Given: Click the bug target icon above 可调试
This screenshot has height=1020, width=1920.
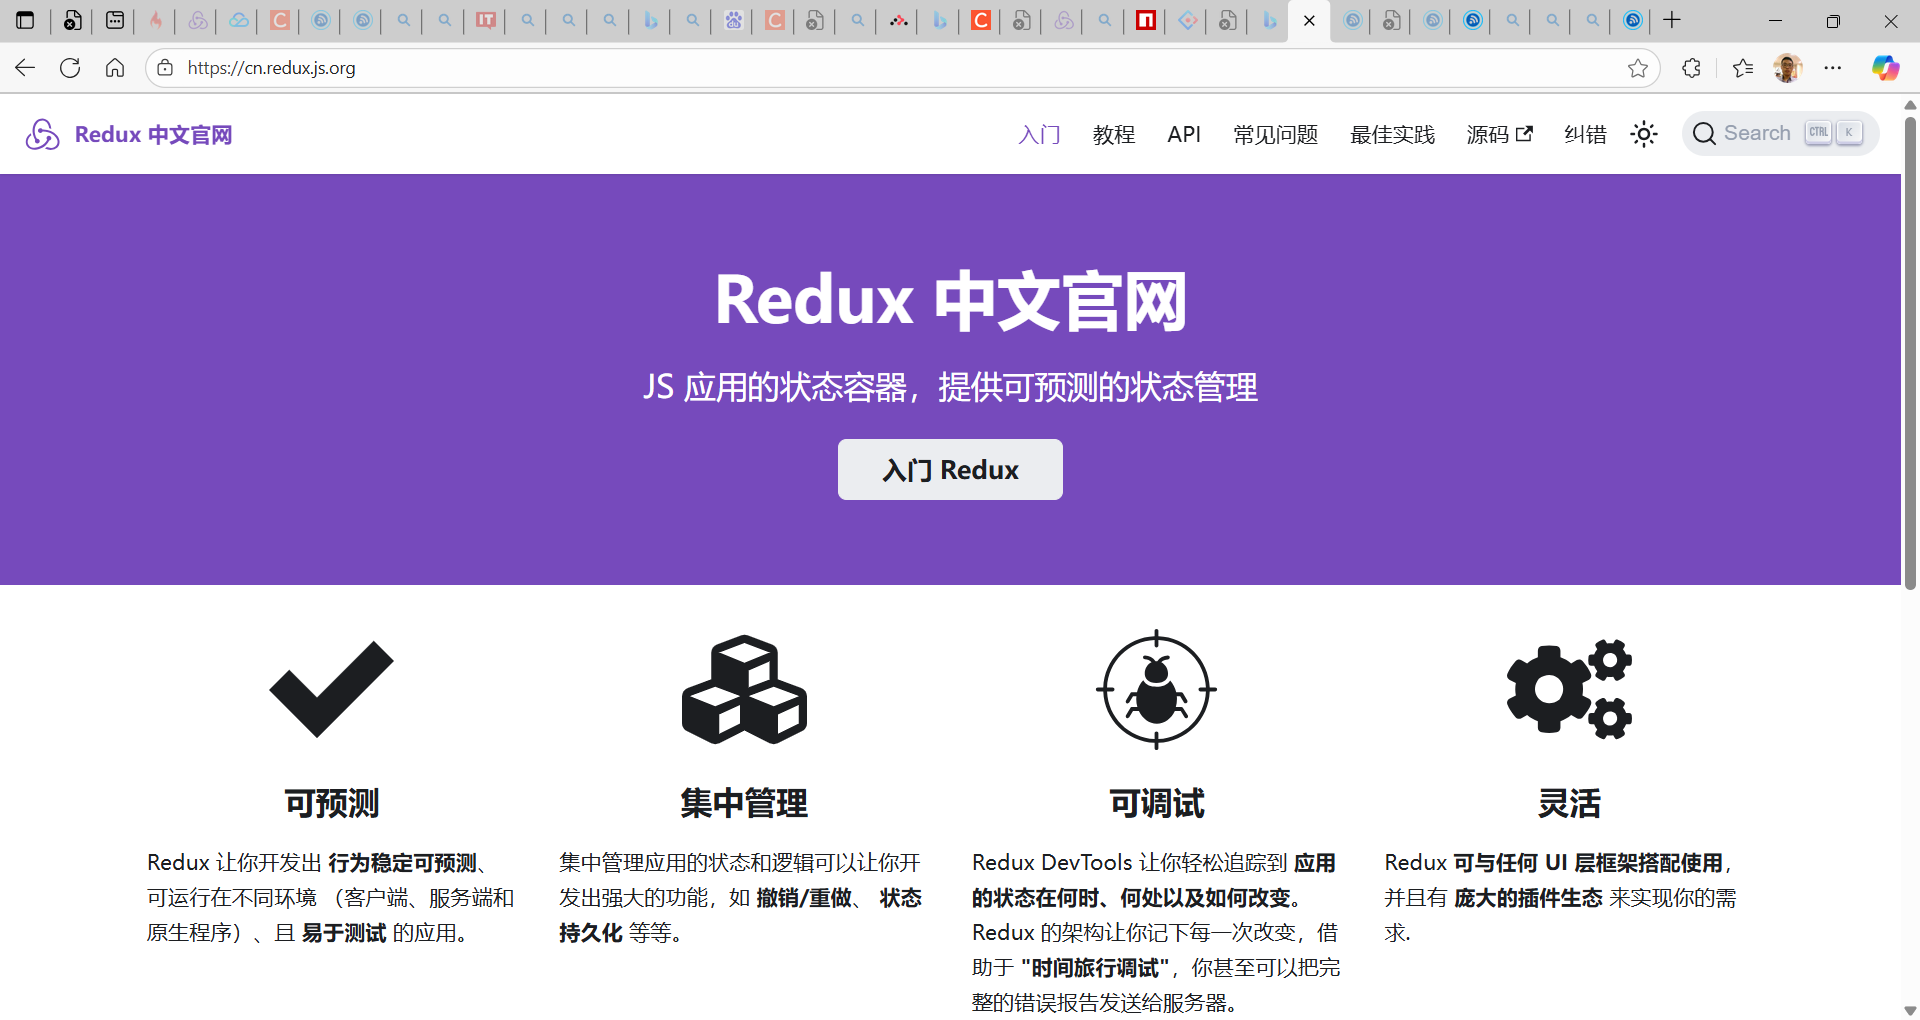Looking at the screenshot, I should [x=1156, y=689].
